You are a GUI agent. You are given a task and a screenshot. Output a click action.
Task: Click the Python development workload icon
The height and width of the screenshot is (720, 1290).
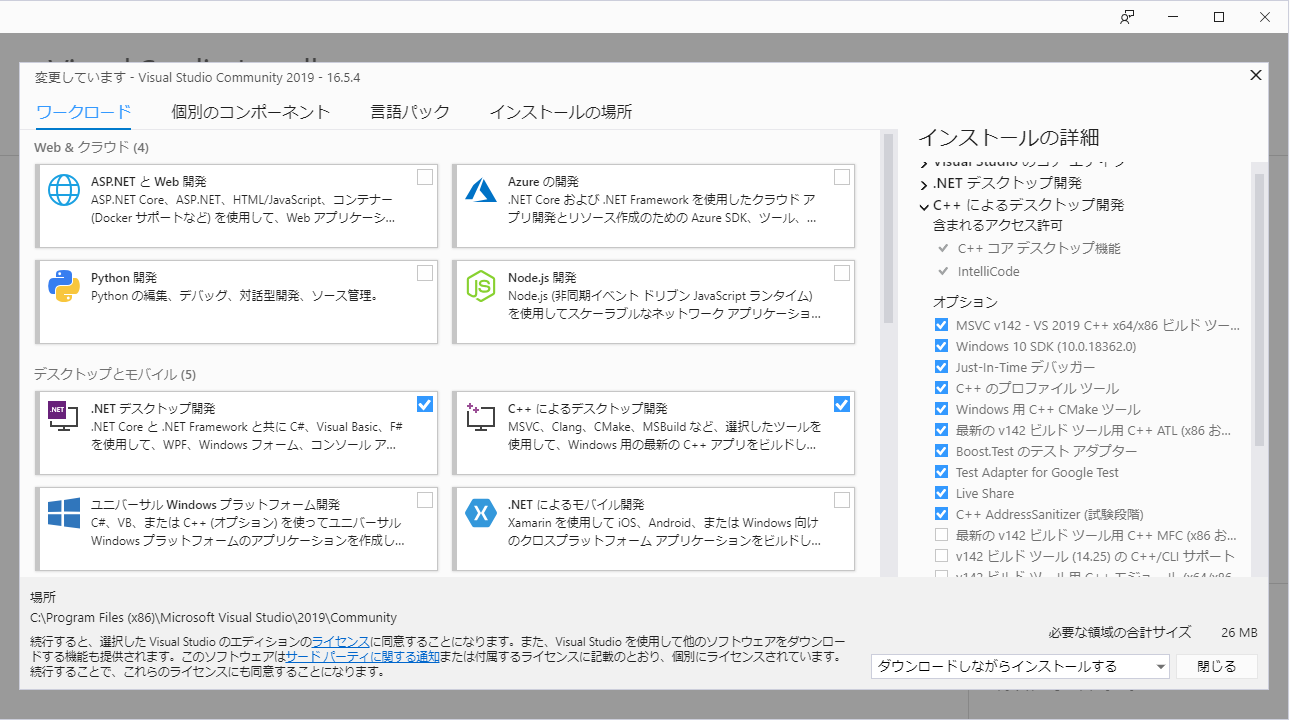pyautogui.click(x=64, y=286)
